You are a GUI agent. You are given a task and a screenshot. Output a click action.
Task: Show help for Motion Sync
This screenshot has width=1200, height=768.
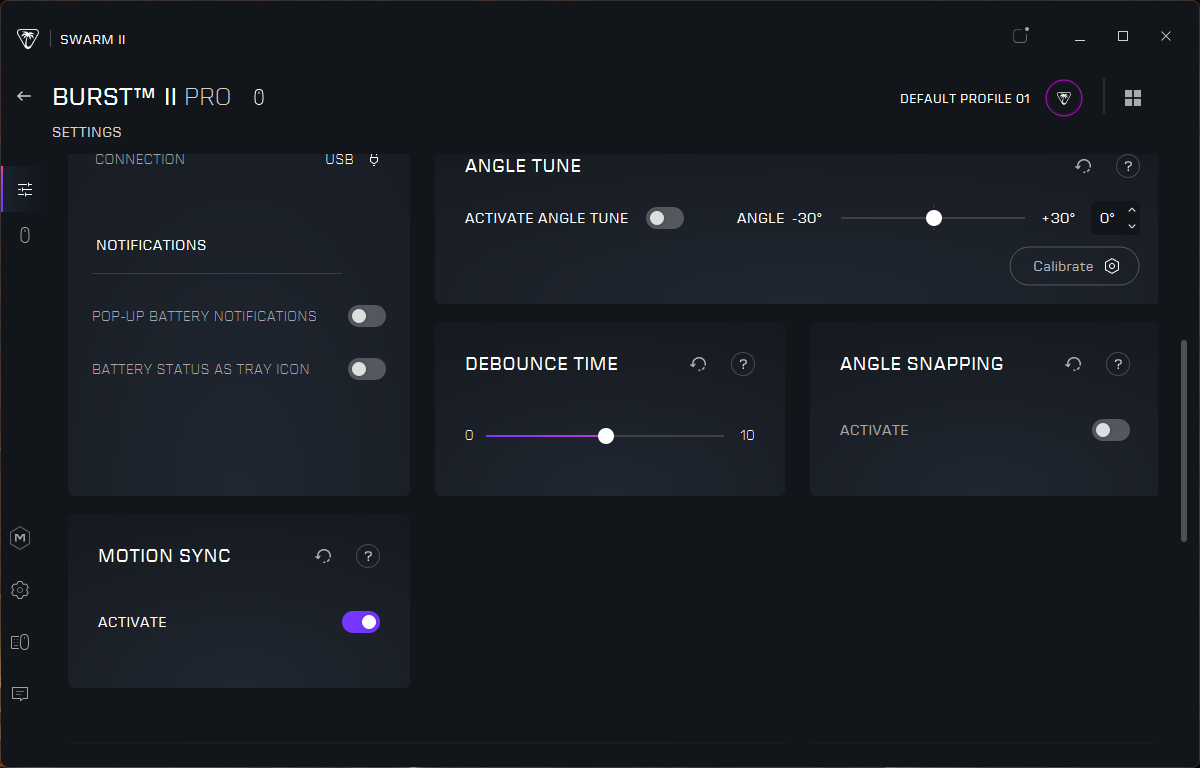[368, 556]
